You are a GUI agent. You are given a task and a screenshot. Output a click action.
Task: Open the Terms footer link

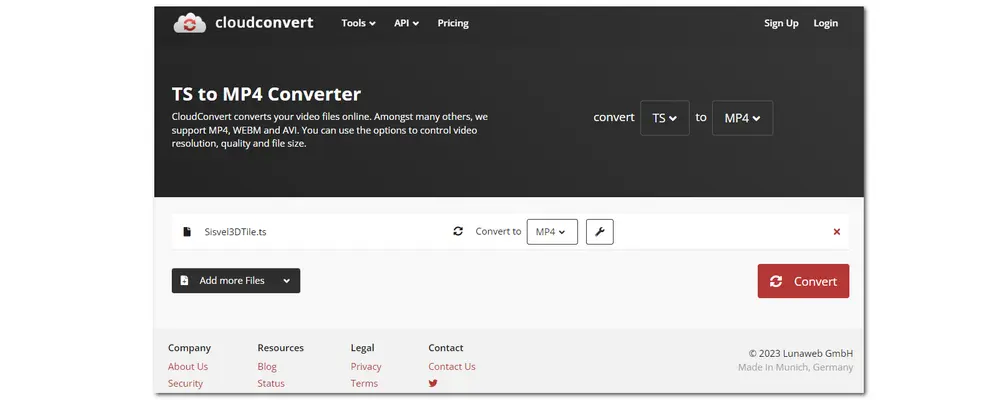click(x=364, y=383)
